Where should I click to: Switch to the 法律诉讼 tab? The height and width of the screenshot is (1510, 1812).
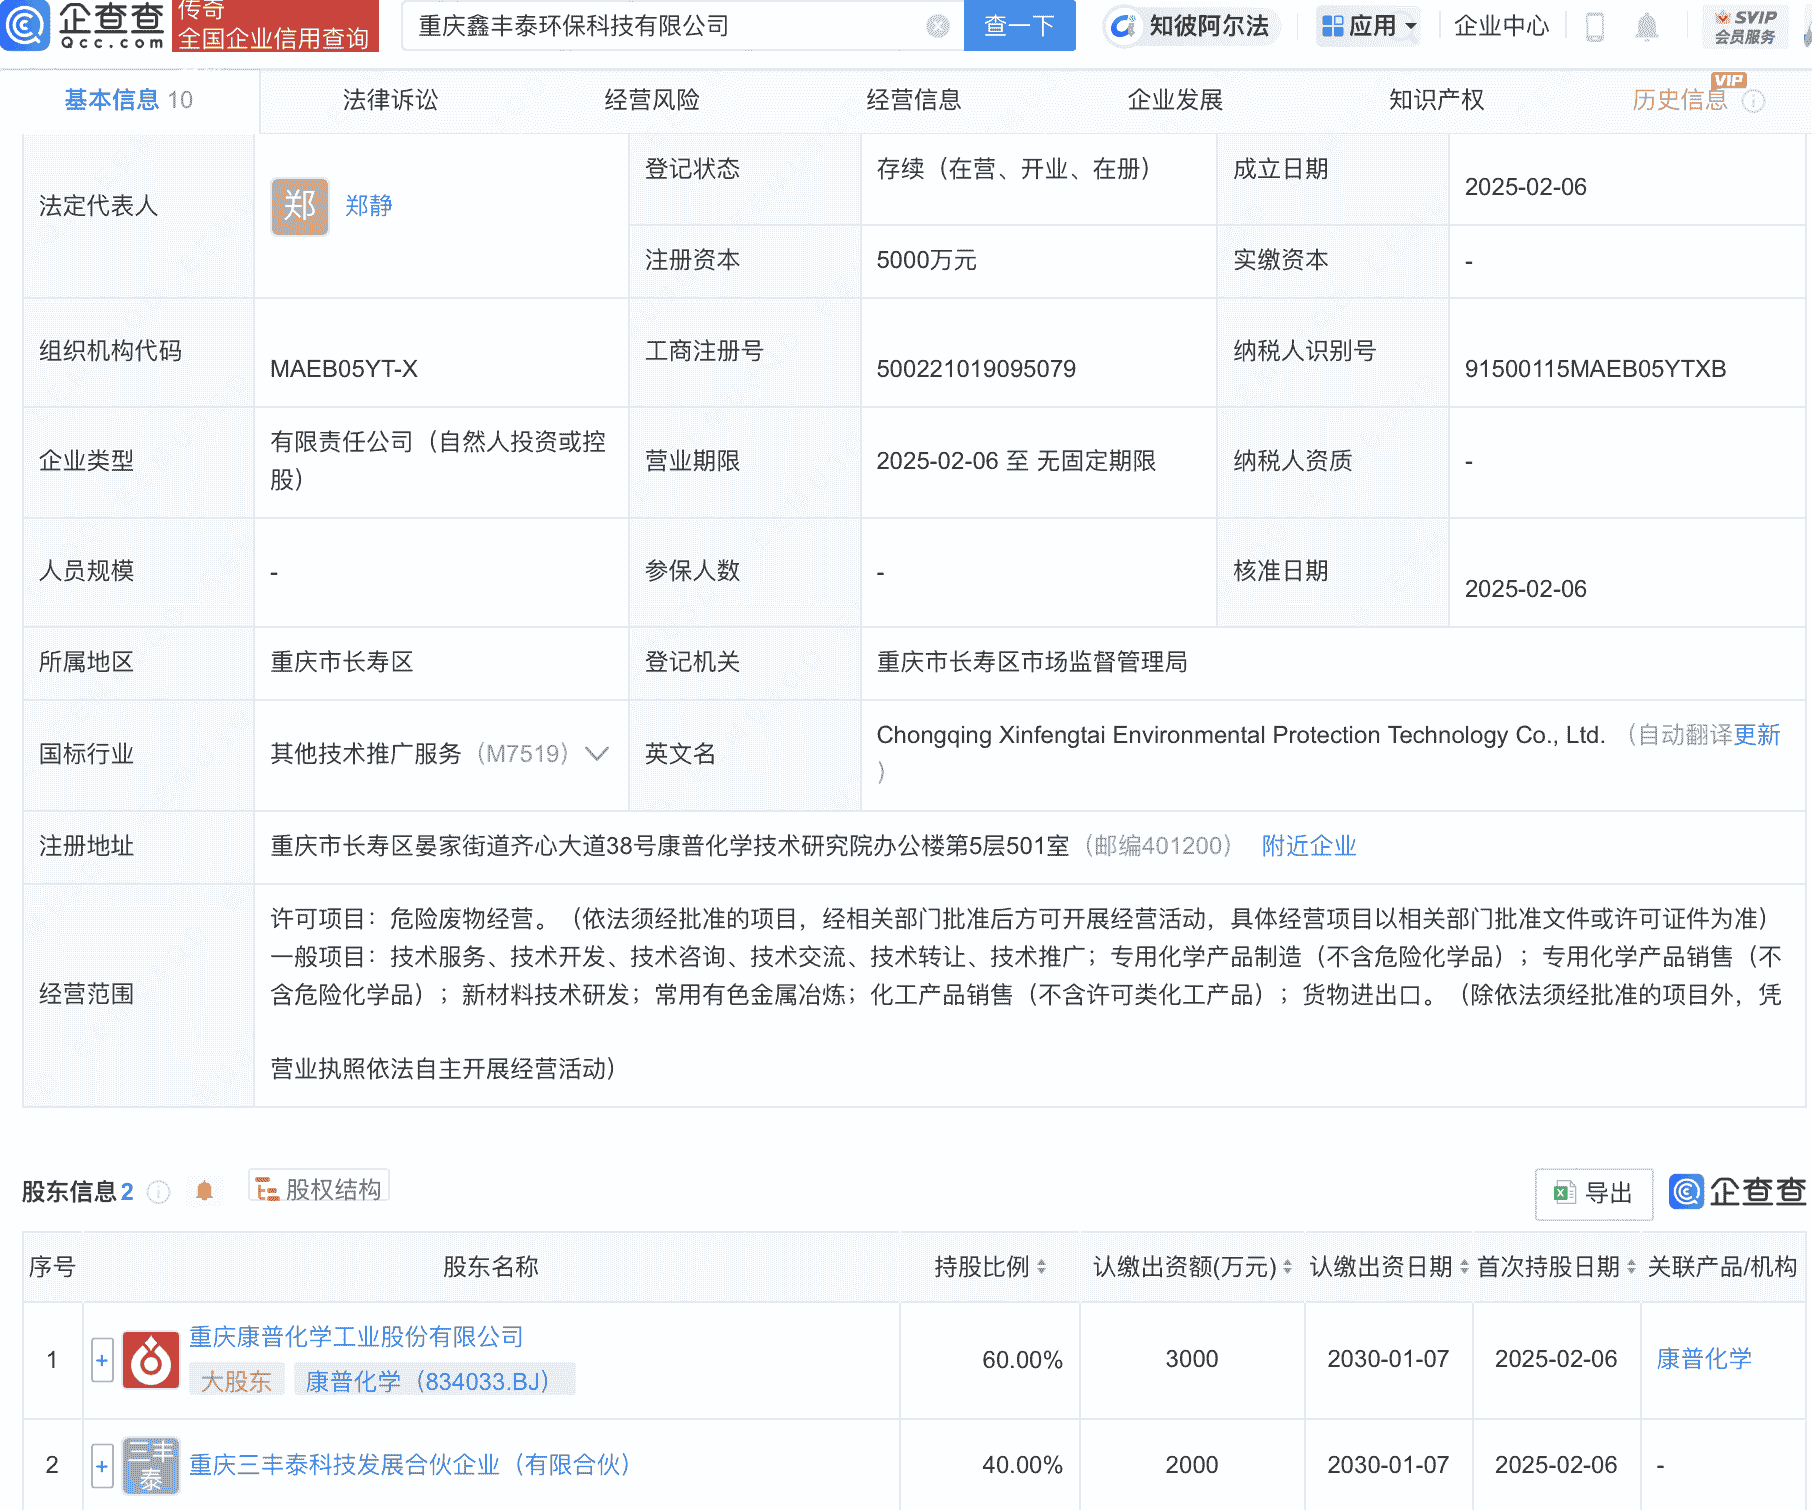[x=388, y=100]
